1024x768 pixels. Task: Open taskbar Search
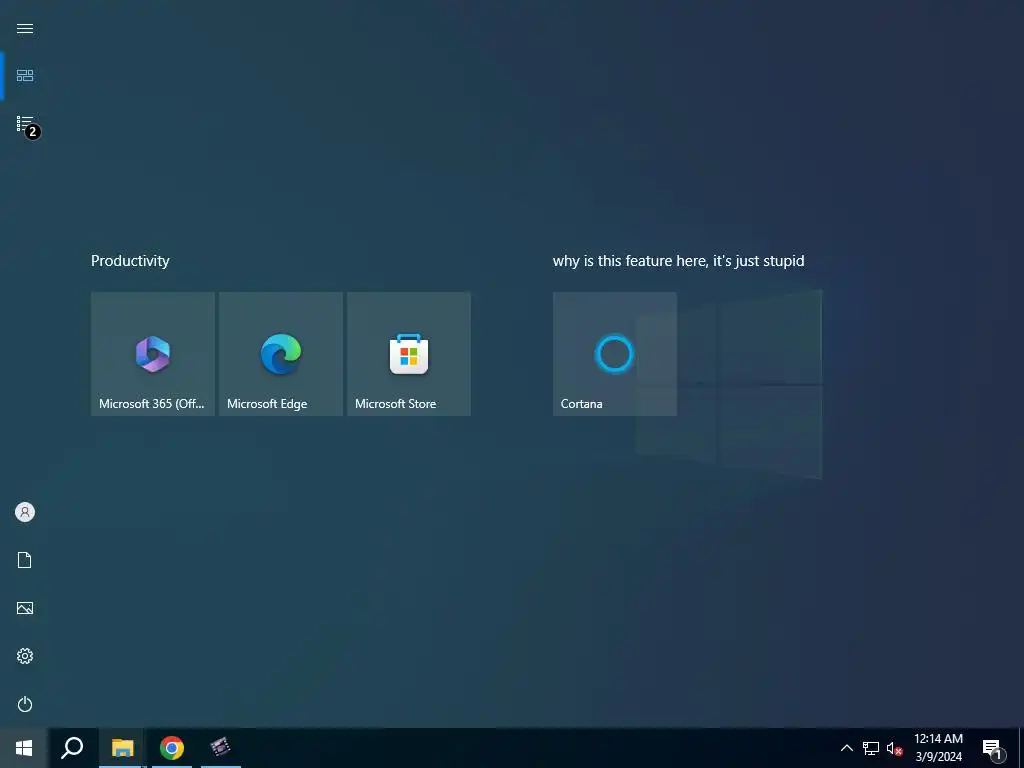[x=72, y=748]
